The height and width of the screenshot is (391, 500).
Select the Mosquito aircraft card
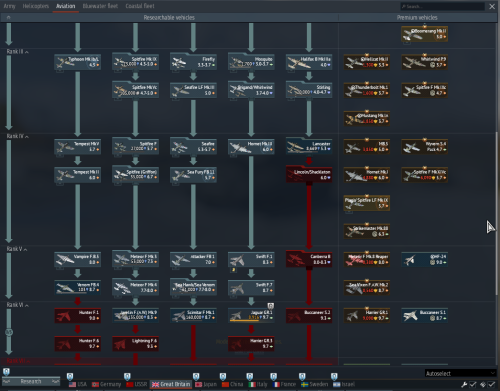[x=251, y=62]
